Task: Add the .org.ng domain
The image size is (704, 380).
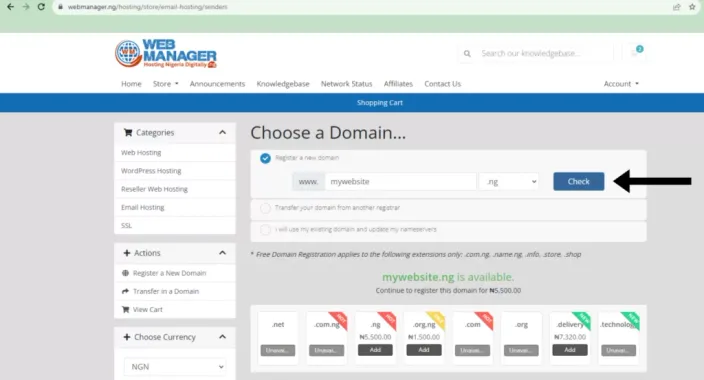Action: (x=424, y=350)
